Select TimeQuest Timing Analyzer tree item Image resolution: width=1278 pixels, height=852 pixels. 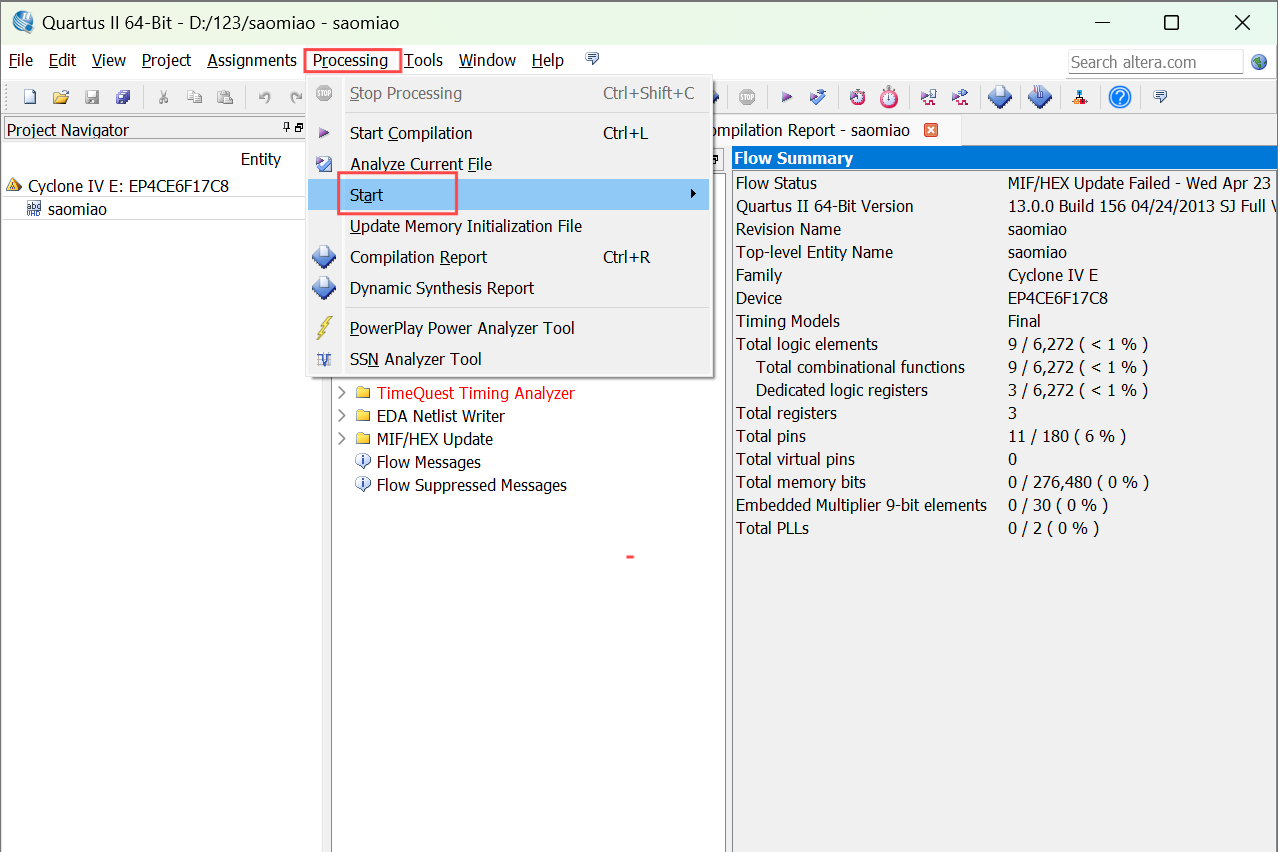[x=476, y=393]
